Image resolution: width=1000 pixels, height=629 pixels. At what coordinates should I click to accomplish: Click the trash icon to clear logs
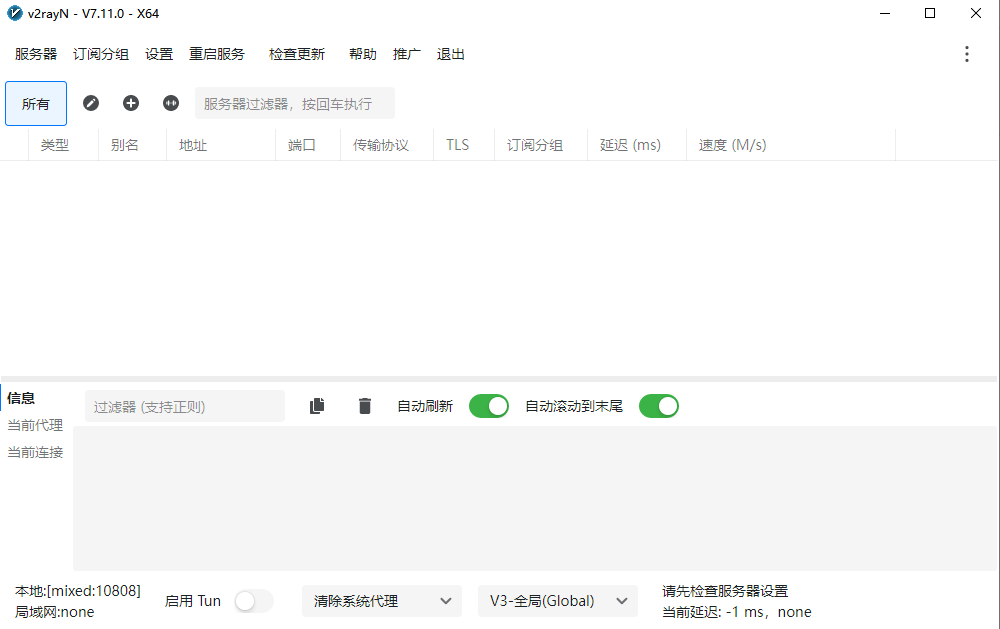pos(365,406)
